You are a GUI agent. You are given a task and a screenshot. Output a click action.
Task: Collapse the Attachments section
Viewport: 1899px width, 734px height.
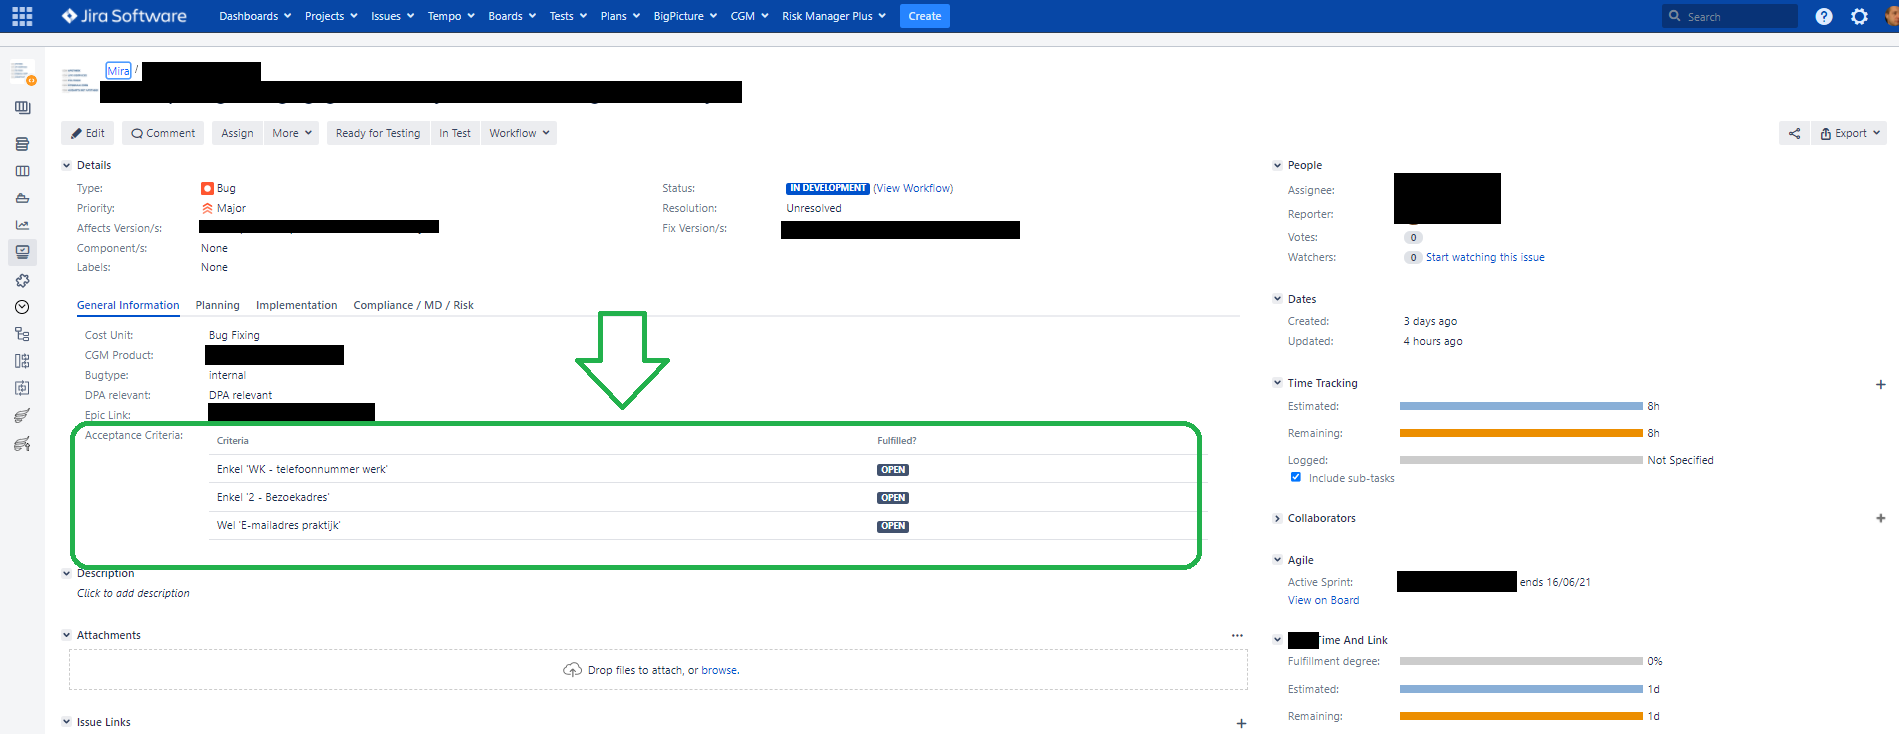click(x=67, y=635)
